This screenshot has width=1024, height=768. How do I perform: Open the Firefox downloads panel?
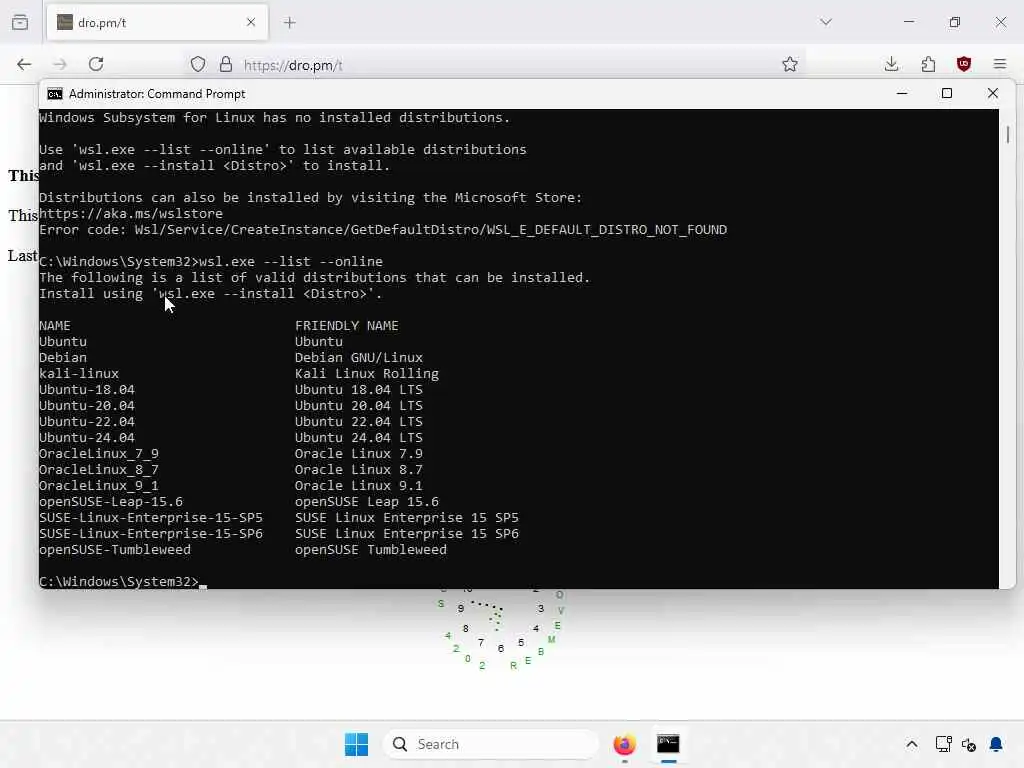(x=891, y=64)
